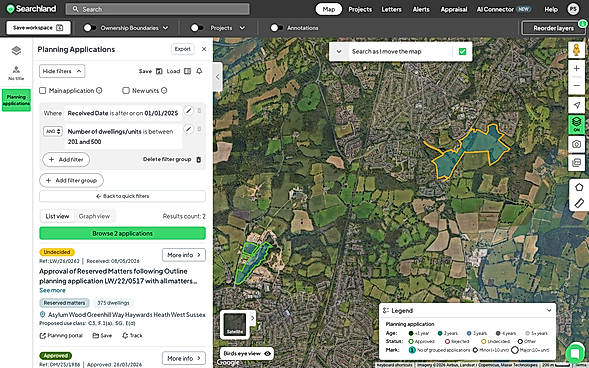
Task: Change the AND operator selector
Action: click(x=53, y=131)
